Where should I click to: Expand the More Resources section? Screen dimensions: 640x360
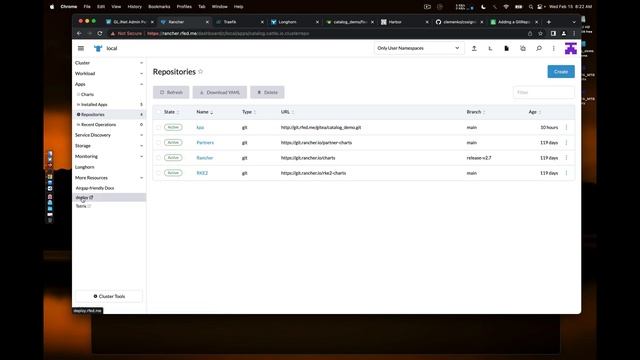point(109,178)
